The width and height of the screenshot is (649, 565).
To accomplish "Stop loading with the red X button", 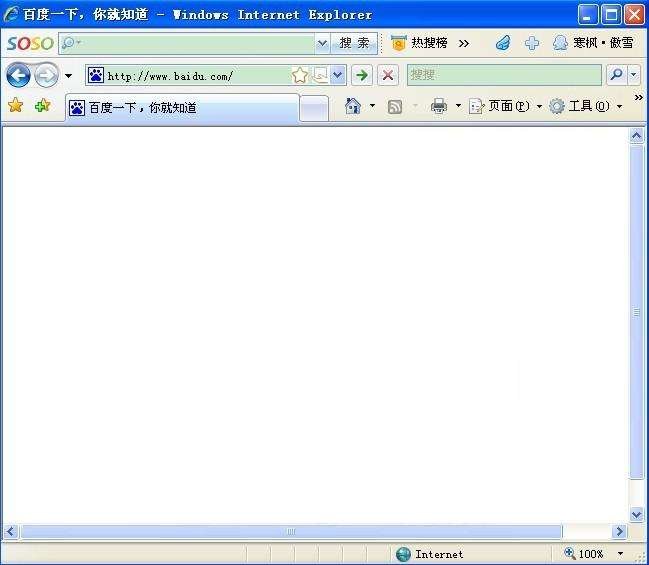I will (x=388, y=75).
